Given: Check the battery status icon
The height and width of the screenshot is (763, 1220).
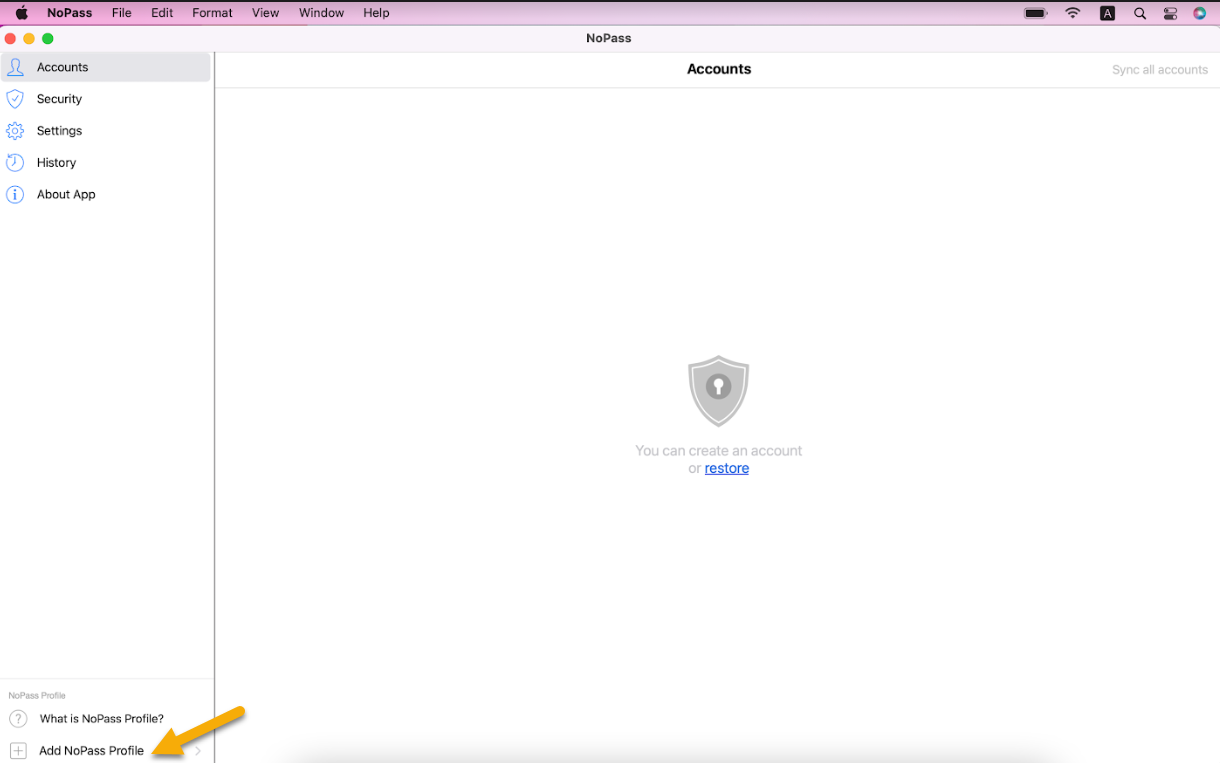Looking at the screenshot, I should click(x=1036, y=13).
